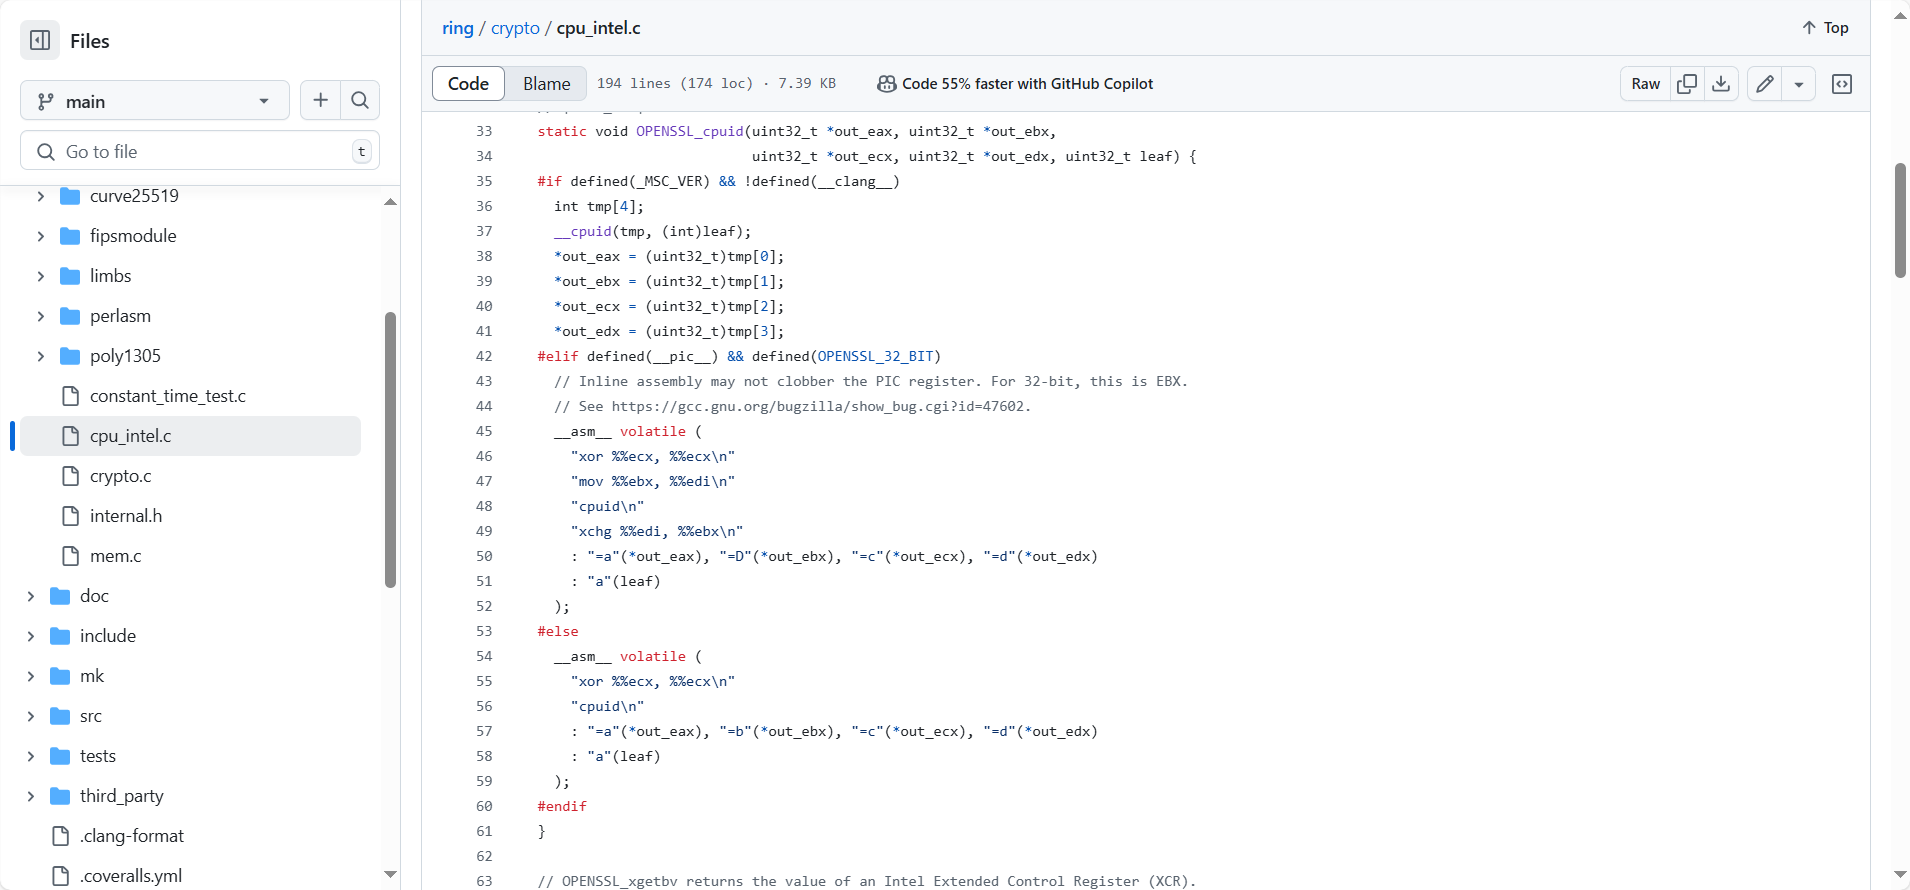Click the GitHub Copilot promo link
1910x890 pixels.
click(x=1015, y=84)
